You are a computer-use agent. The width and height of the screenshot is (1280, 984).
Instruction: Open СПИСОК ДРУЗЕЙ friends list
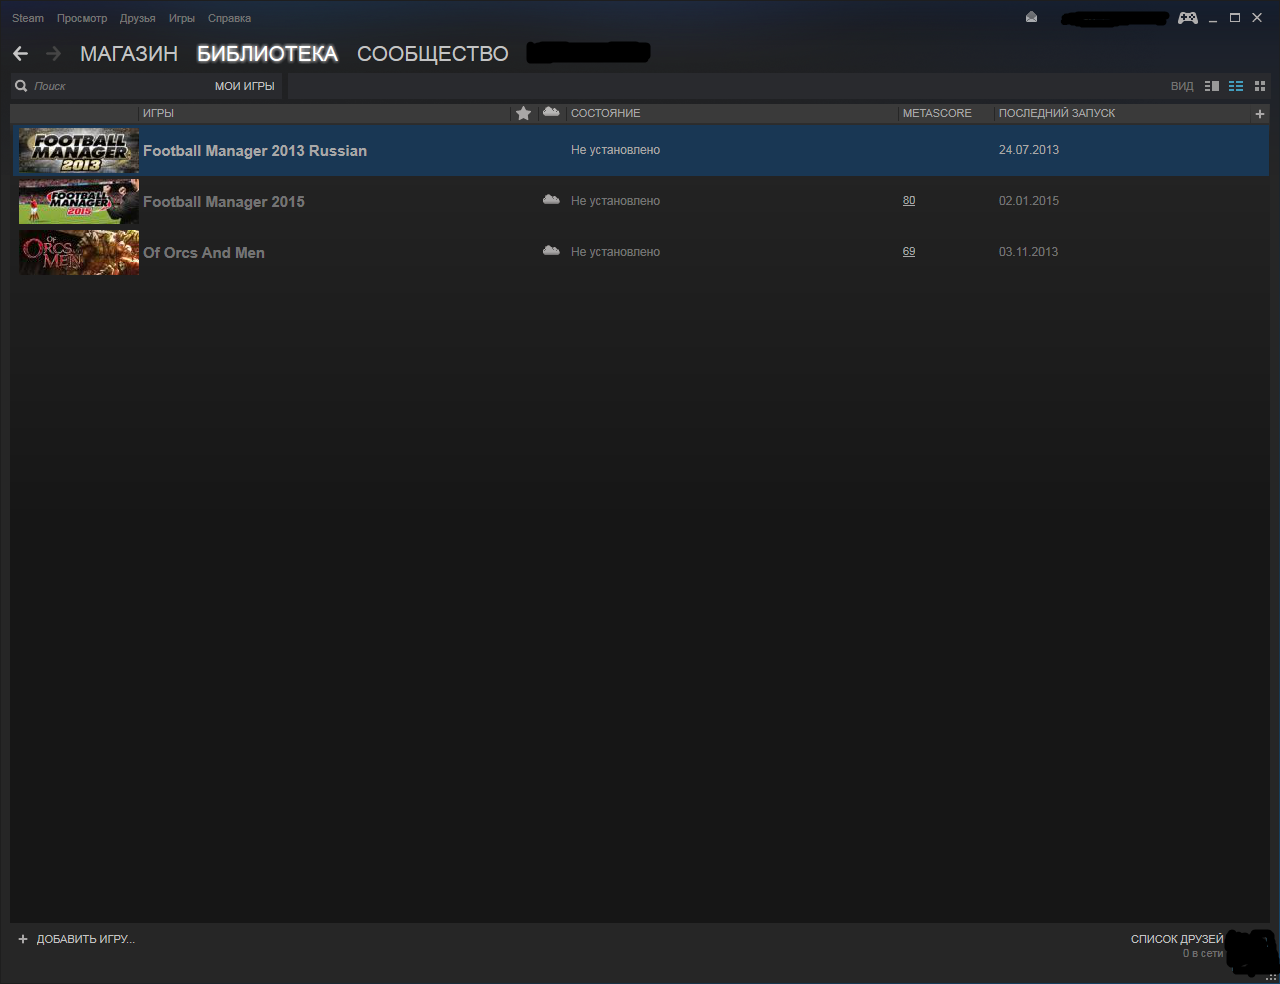(x=1177, y=939)
